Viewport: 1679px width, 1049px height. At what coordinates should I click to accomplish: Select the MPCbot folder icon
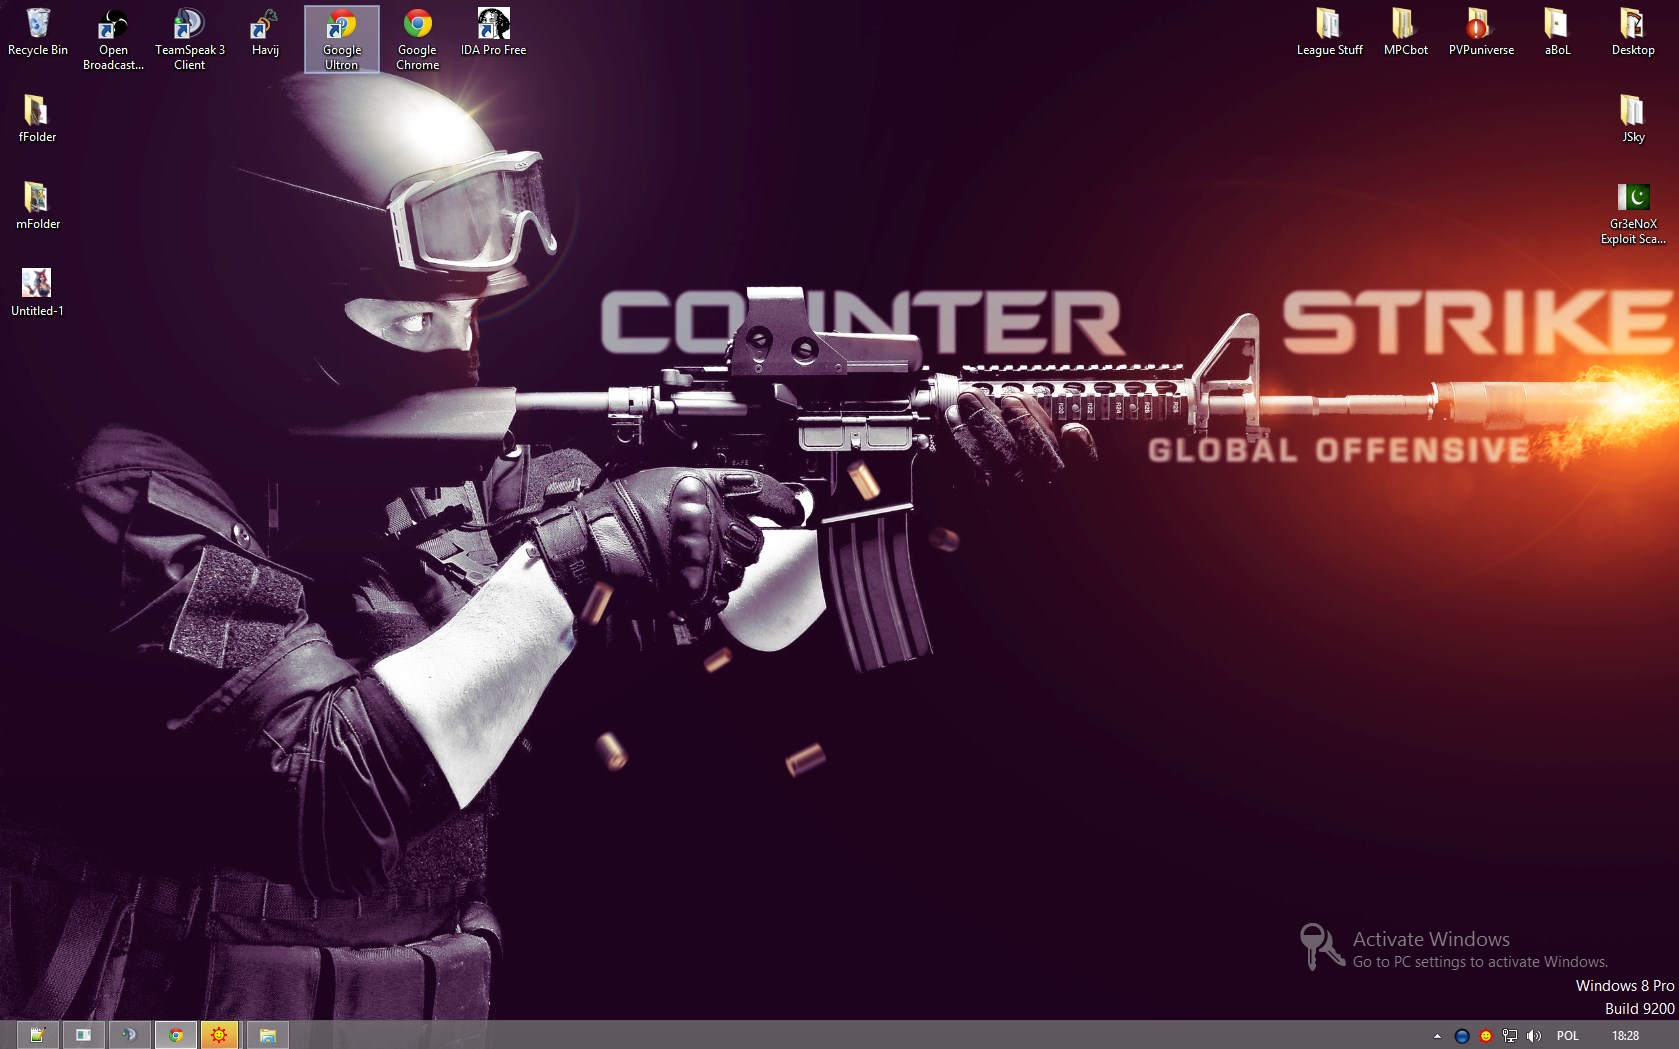click(x=1405, y=32)
